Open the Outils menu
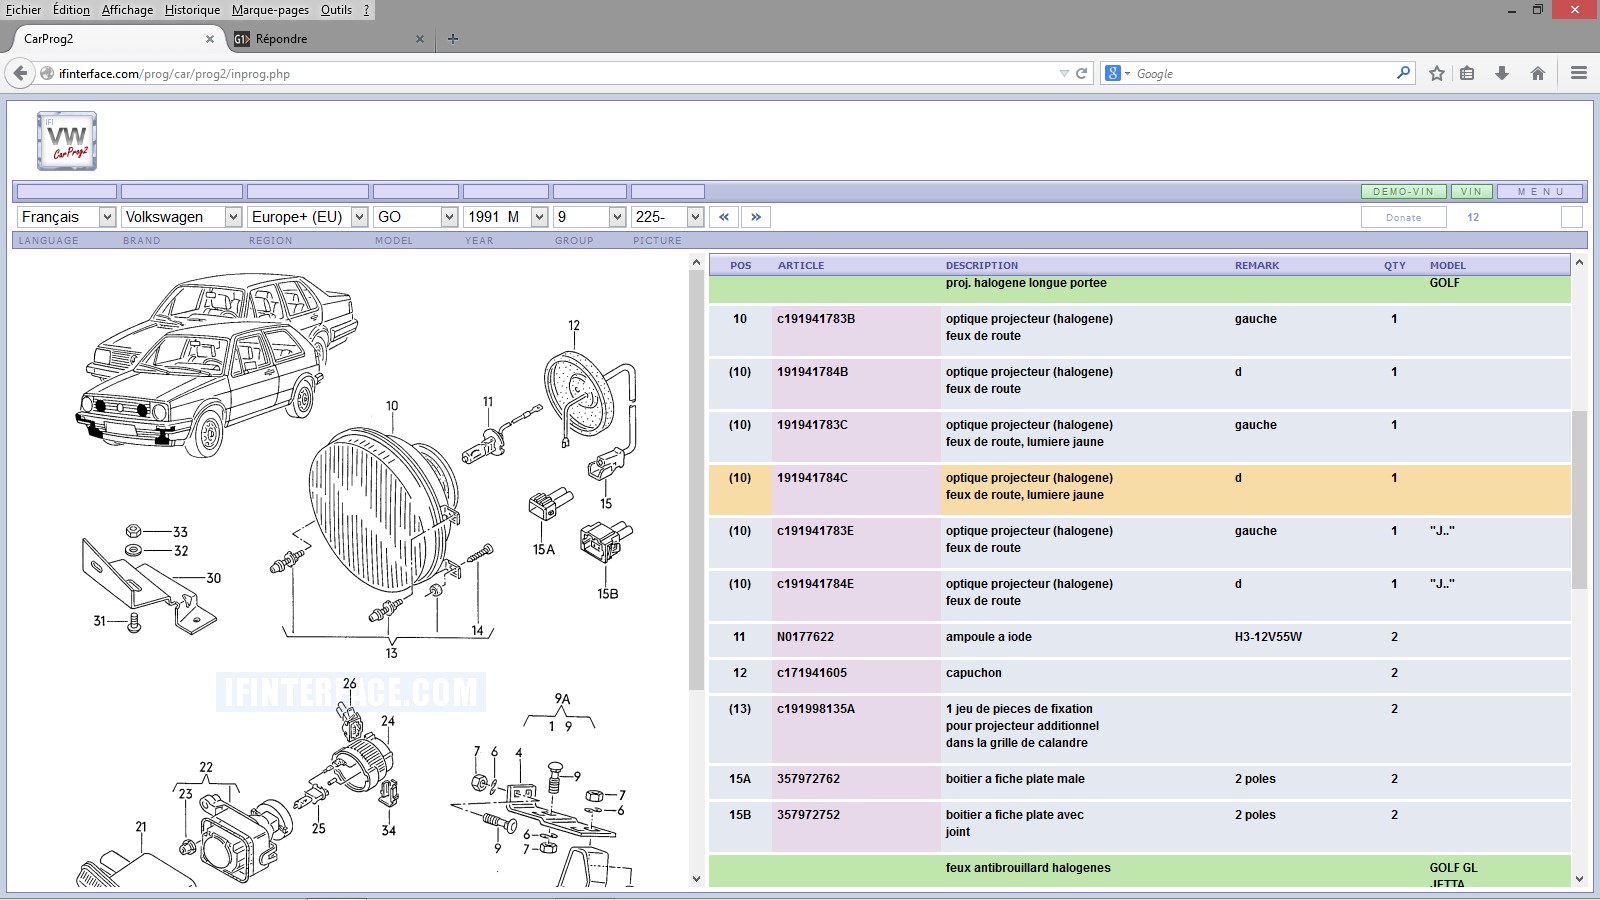 pos(336,10)
